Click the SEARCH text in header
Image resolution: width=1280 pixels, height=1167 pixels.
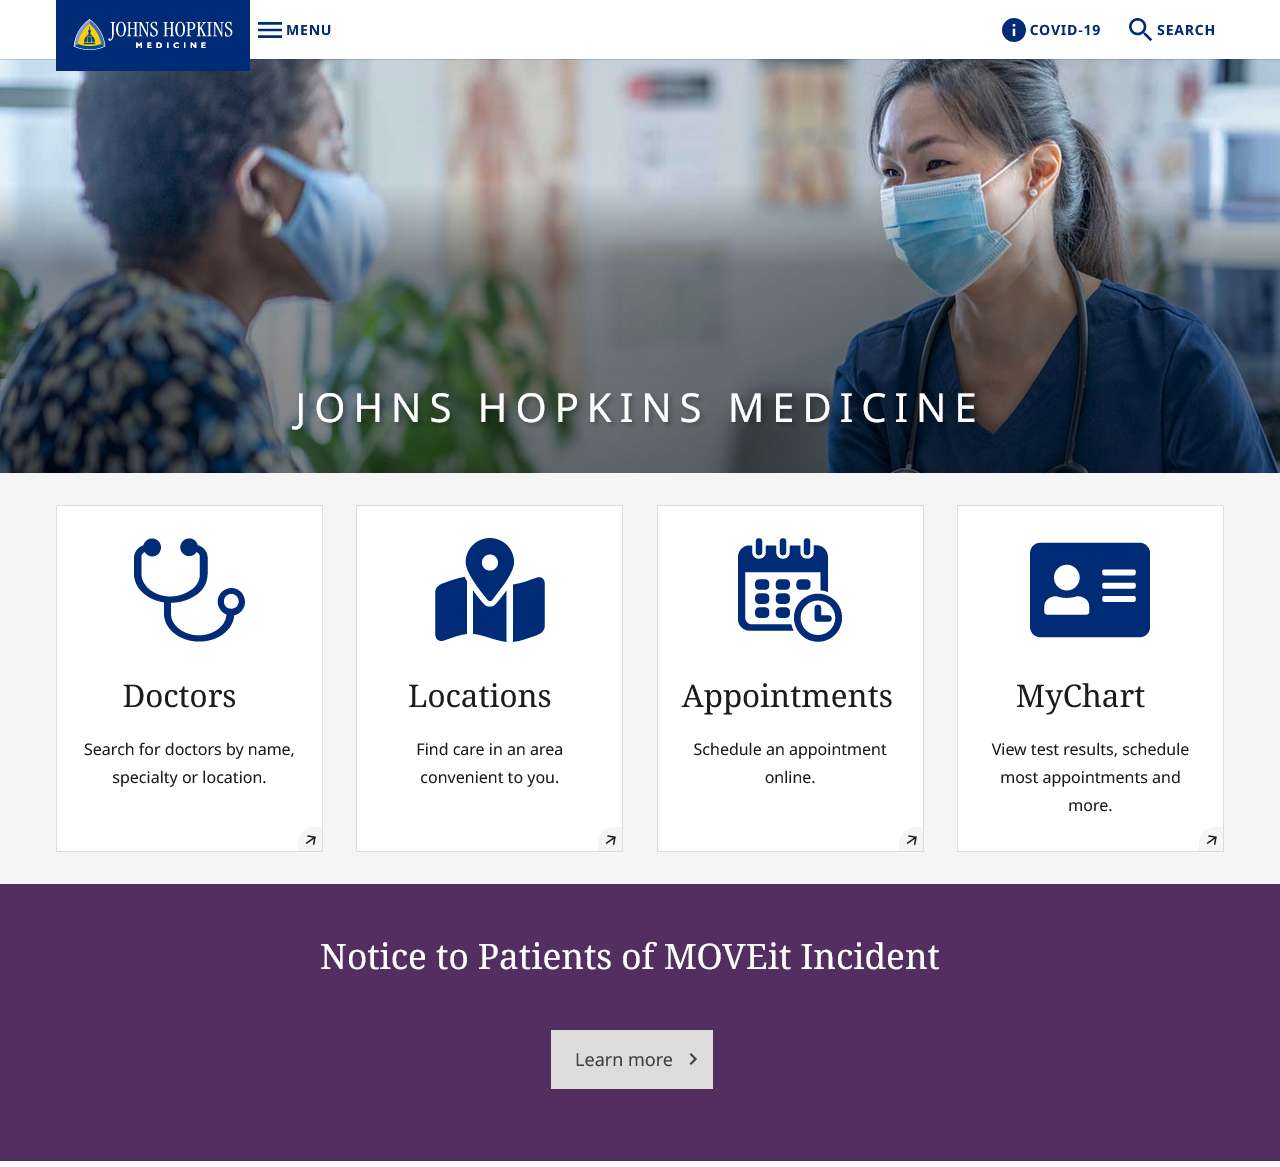[1186, 30]
